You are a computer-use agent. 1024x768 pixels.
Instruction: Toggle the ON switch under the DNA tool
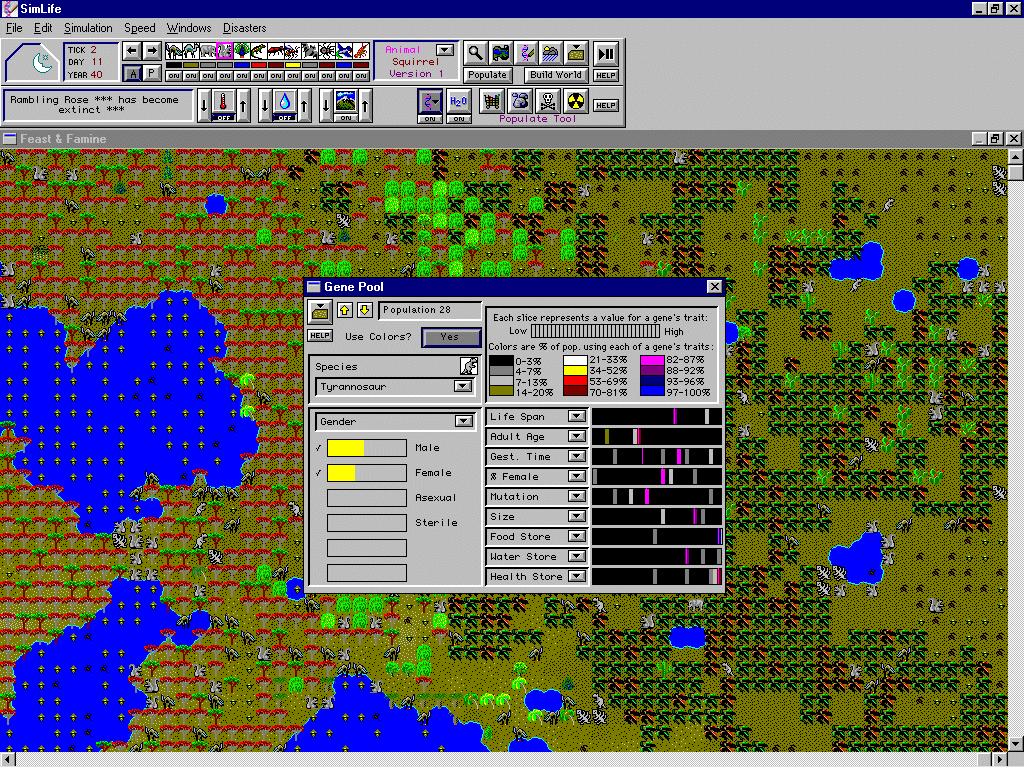[430, 119]
